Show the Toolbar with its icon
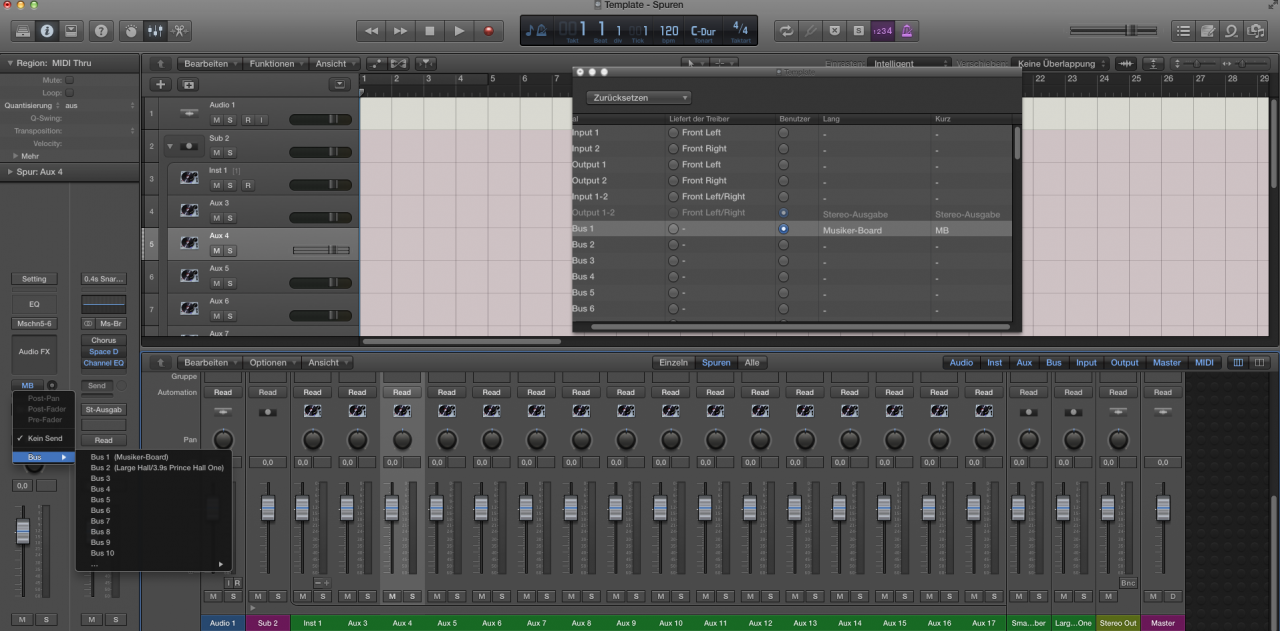 point(71,31)
